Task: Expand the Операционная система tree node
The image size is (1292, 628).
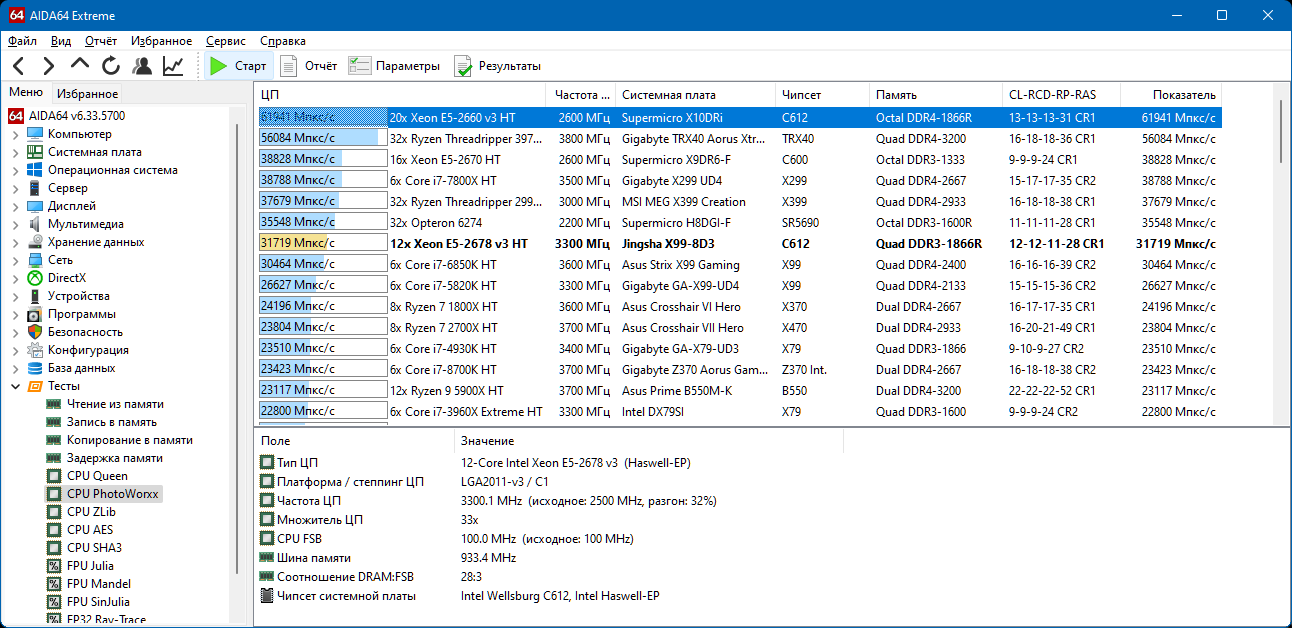Action: coord(15,170)
